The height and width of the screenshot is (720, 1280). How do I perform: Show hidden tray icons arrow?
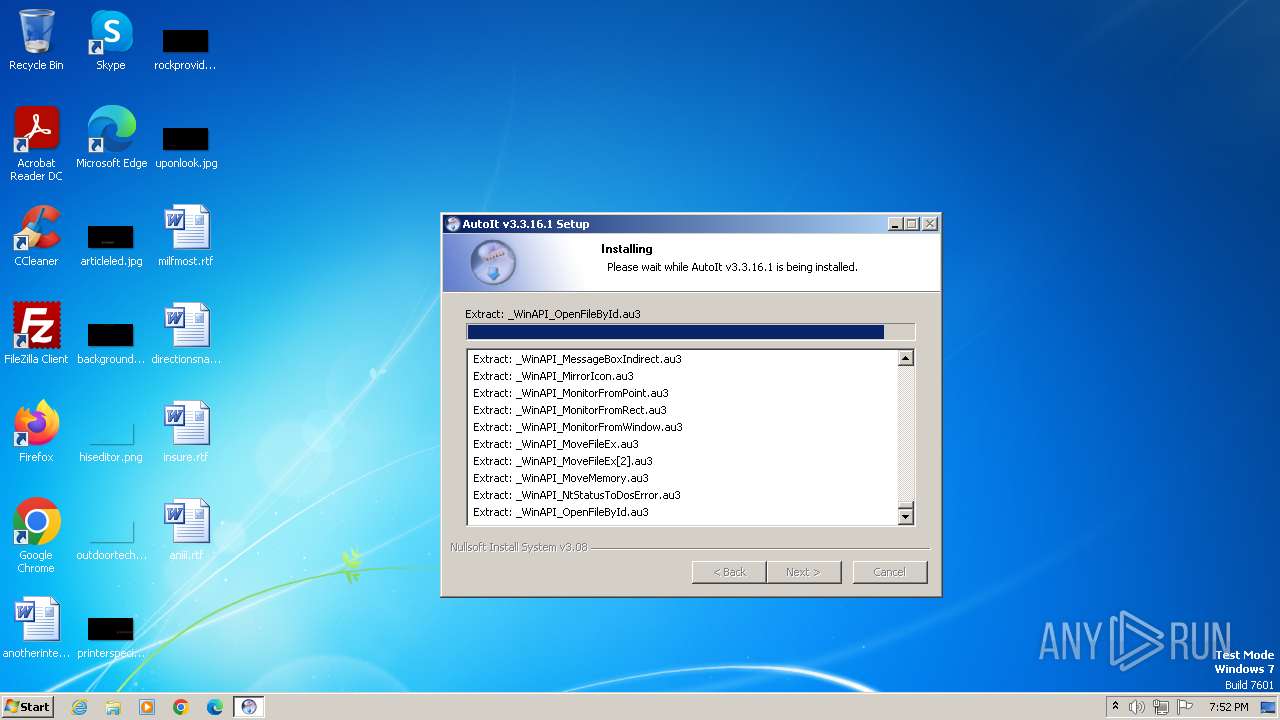coord(1115,706)
